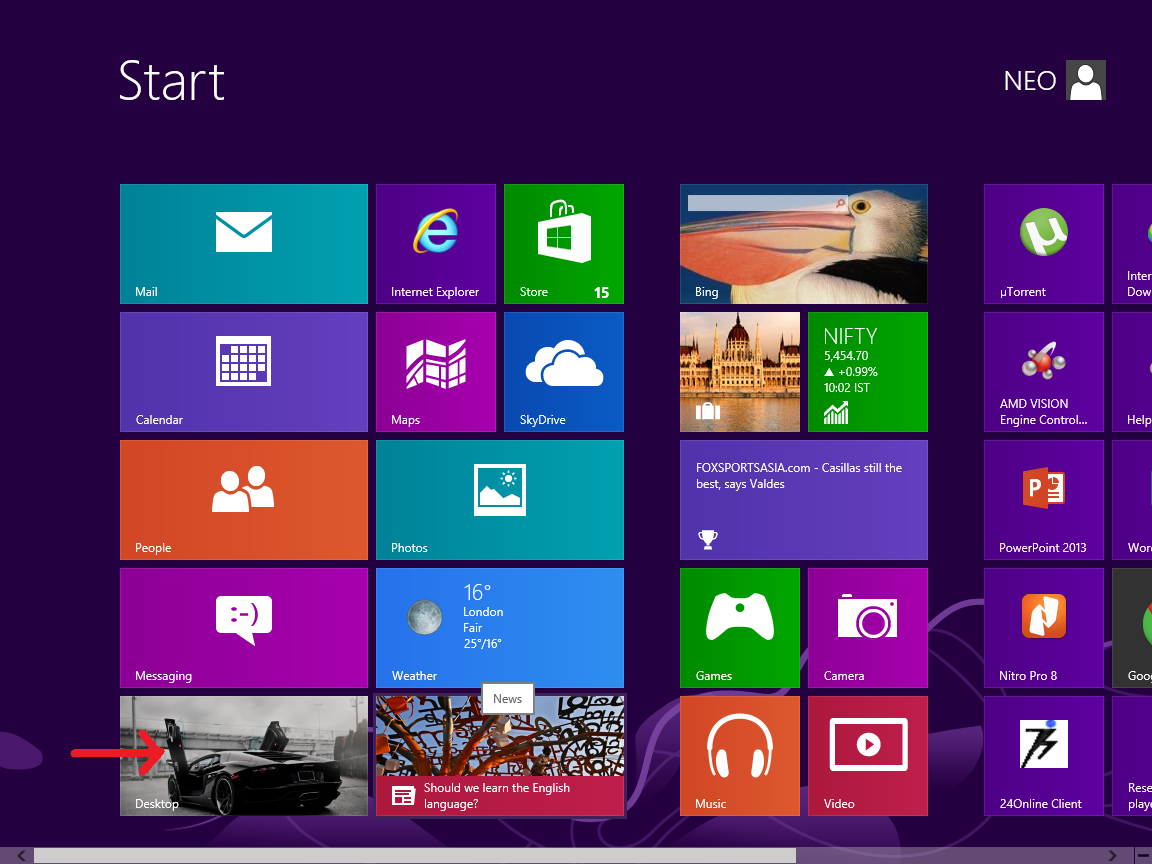Open the Desktop tile
1152x864 pixels.
[244, 756]
